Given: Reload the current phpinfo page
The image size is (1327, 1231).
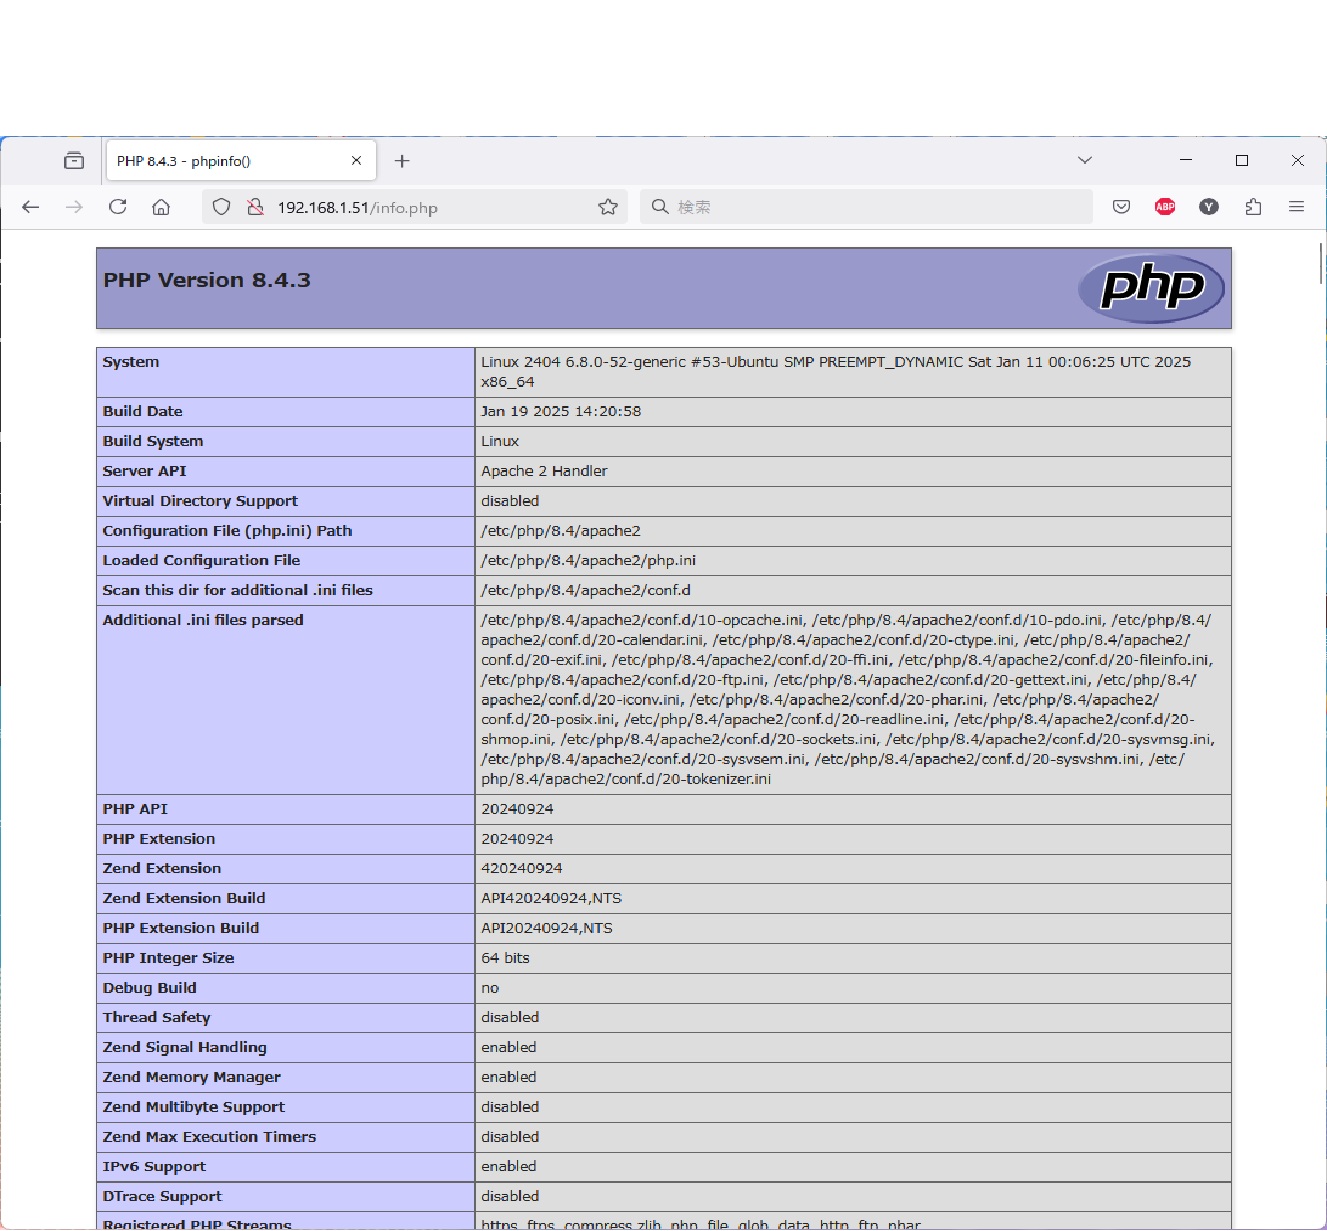Looking at the screenshot, I should pos(118,207).
